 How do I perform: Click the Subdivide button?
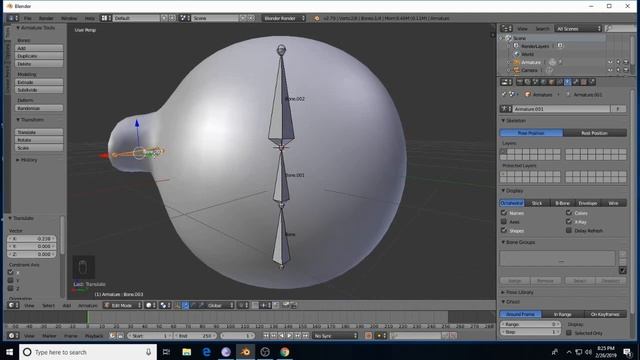[x=39, y=90]
